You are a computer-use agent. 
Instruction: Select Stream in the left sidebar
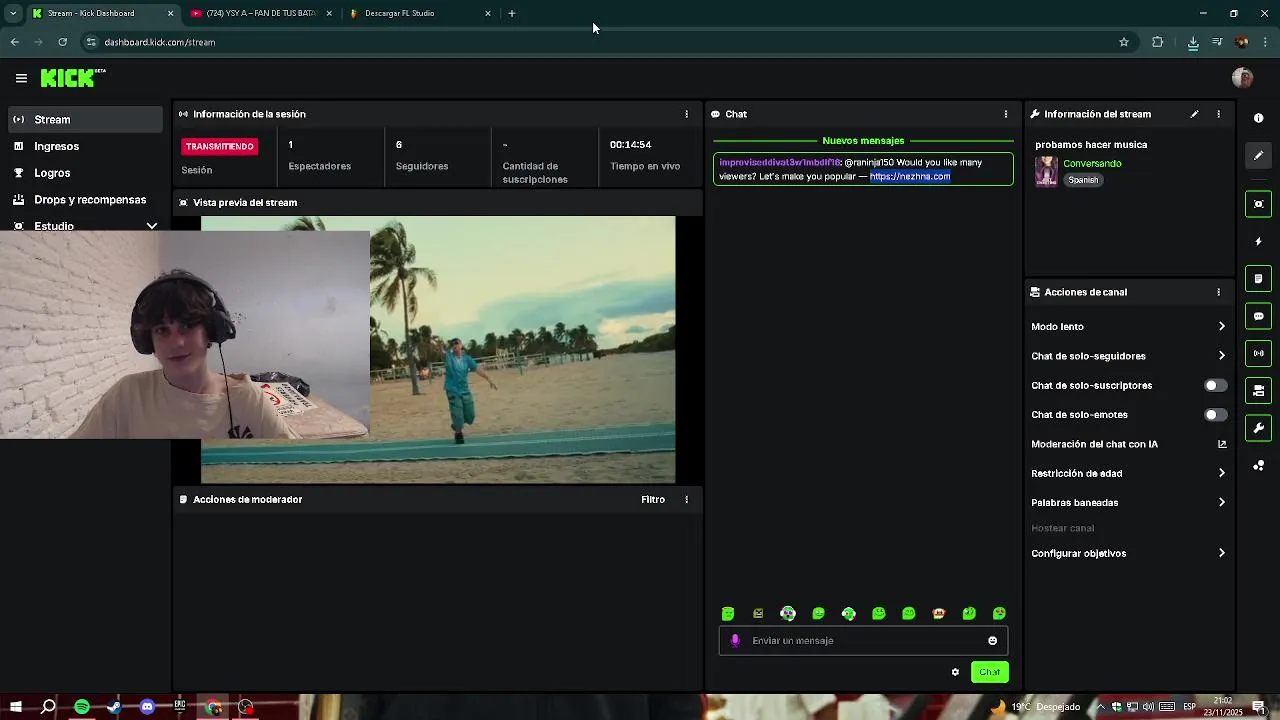(85, 119)
